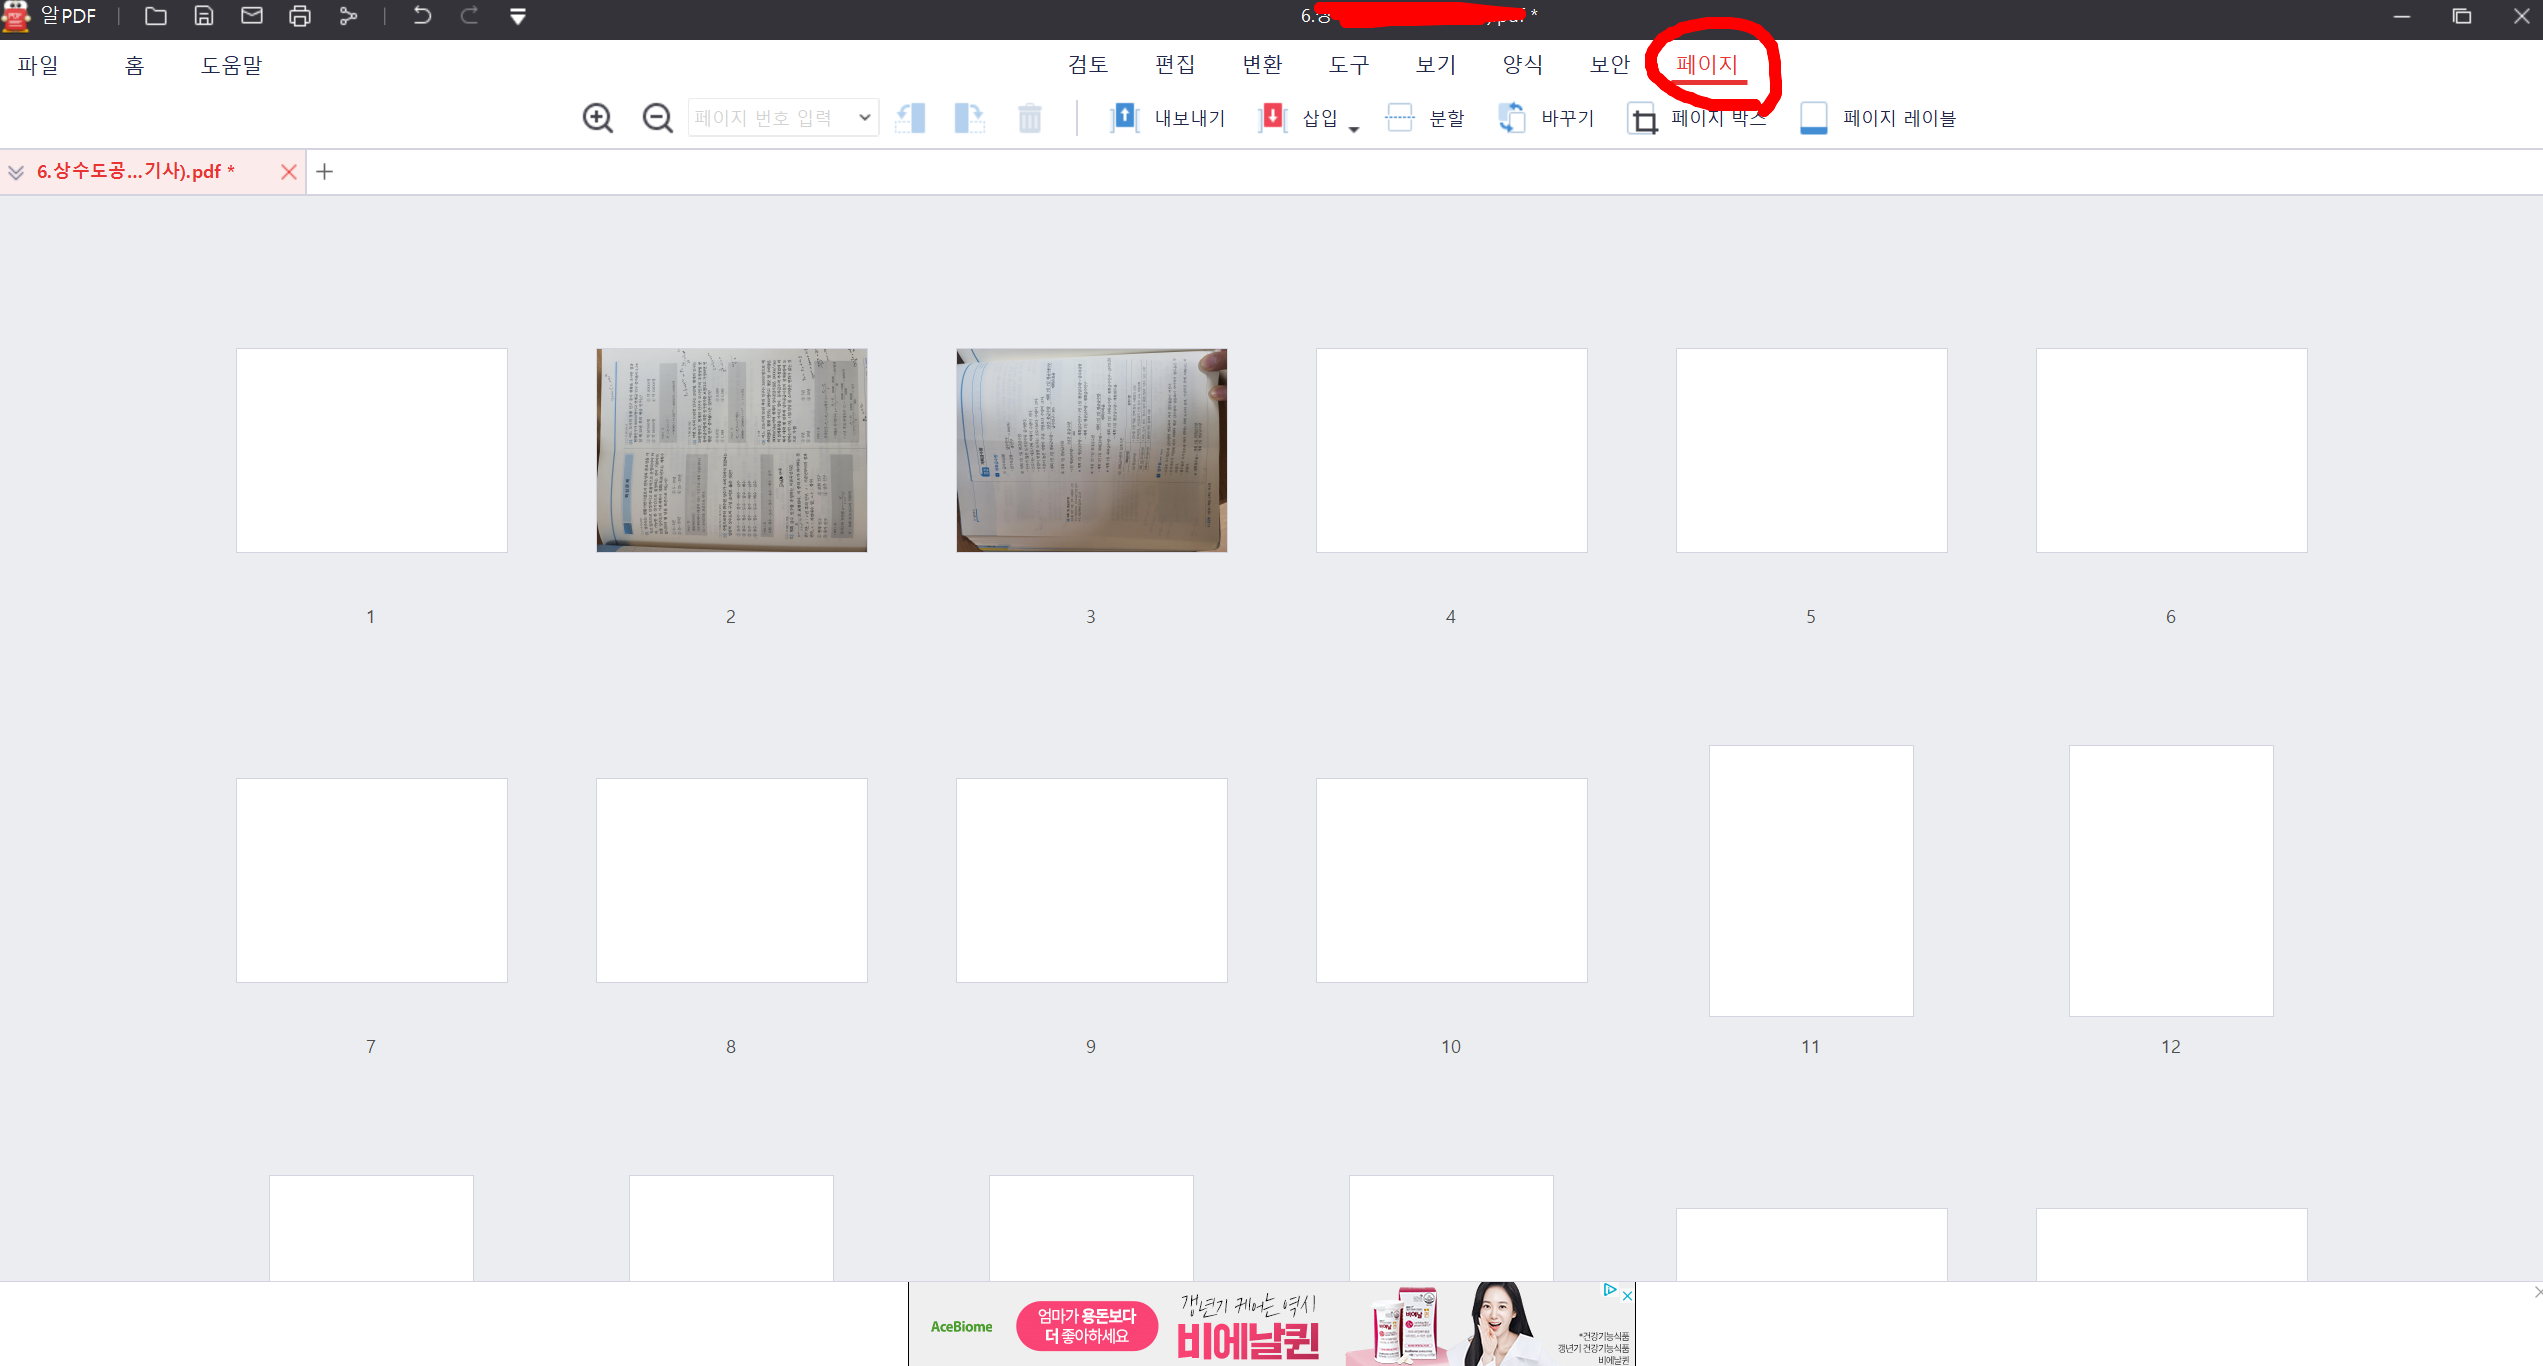
Task: Switch to the 검토 tab
Action: [x=1088, y=65]
